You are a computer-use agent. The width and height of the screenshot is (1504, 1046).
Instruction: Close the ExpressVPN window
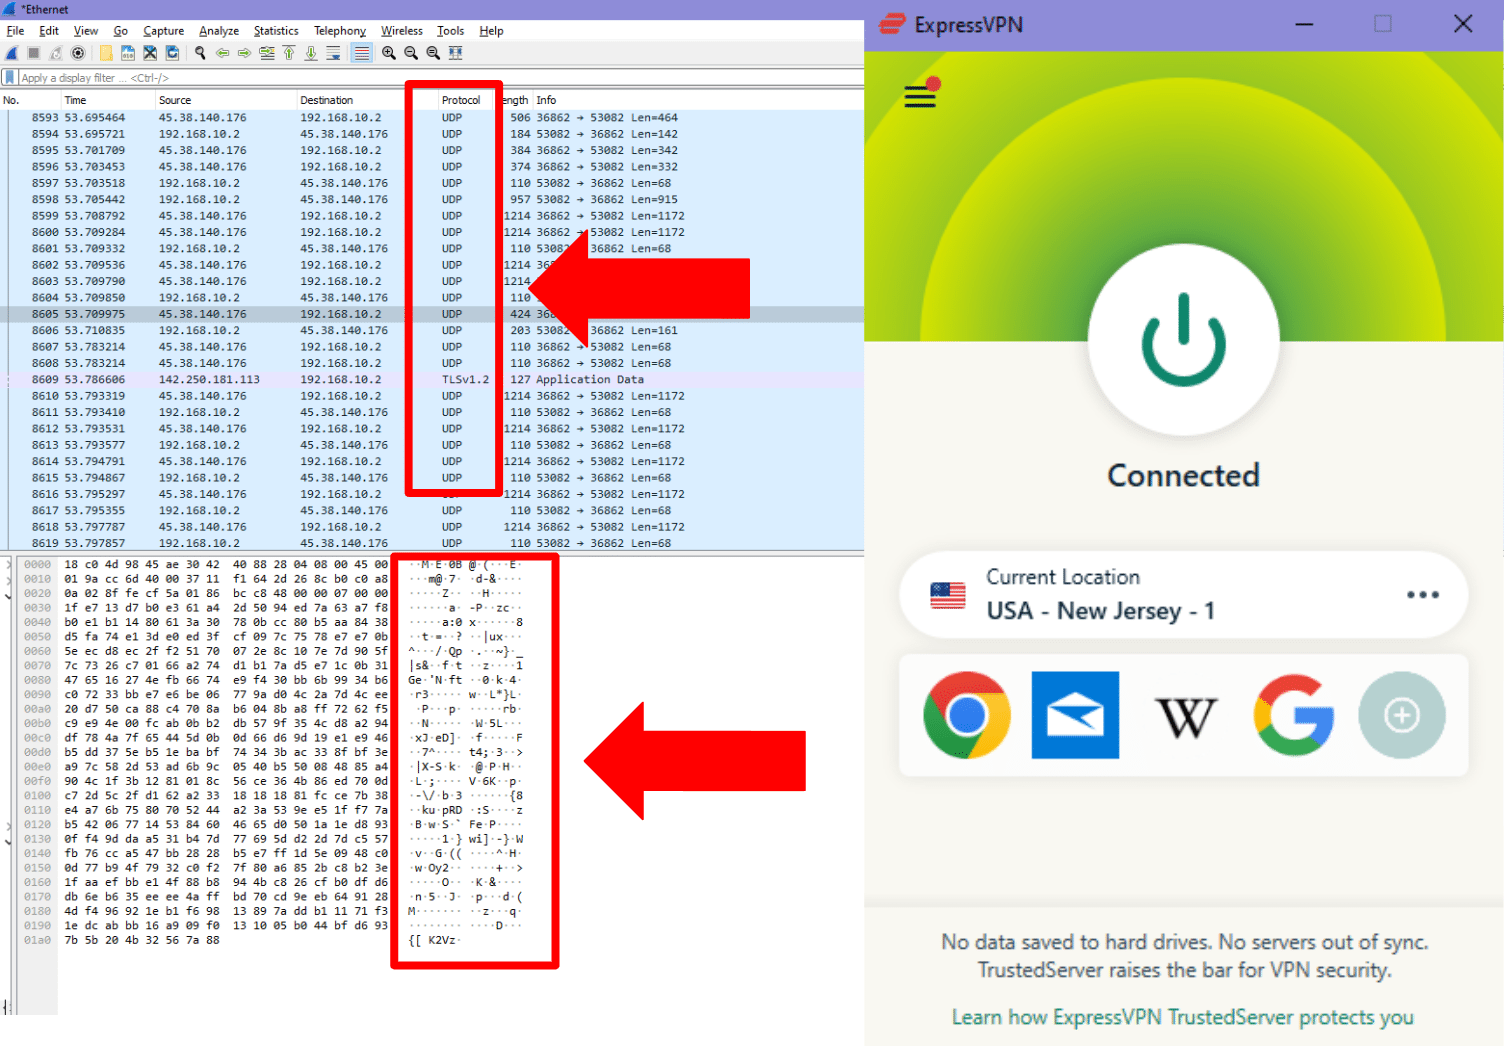(1463, 24)
